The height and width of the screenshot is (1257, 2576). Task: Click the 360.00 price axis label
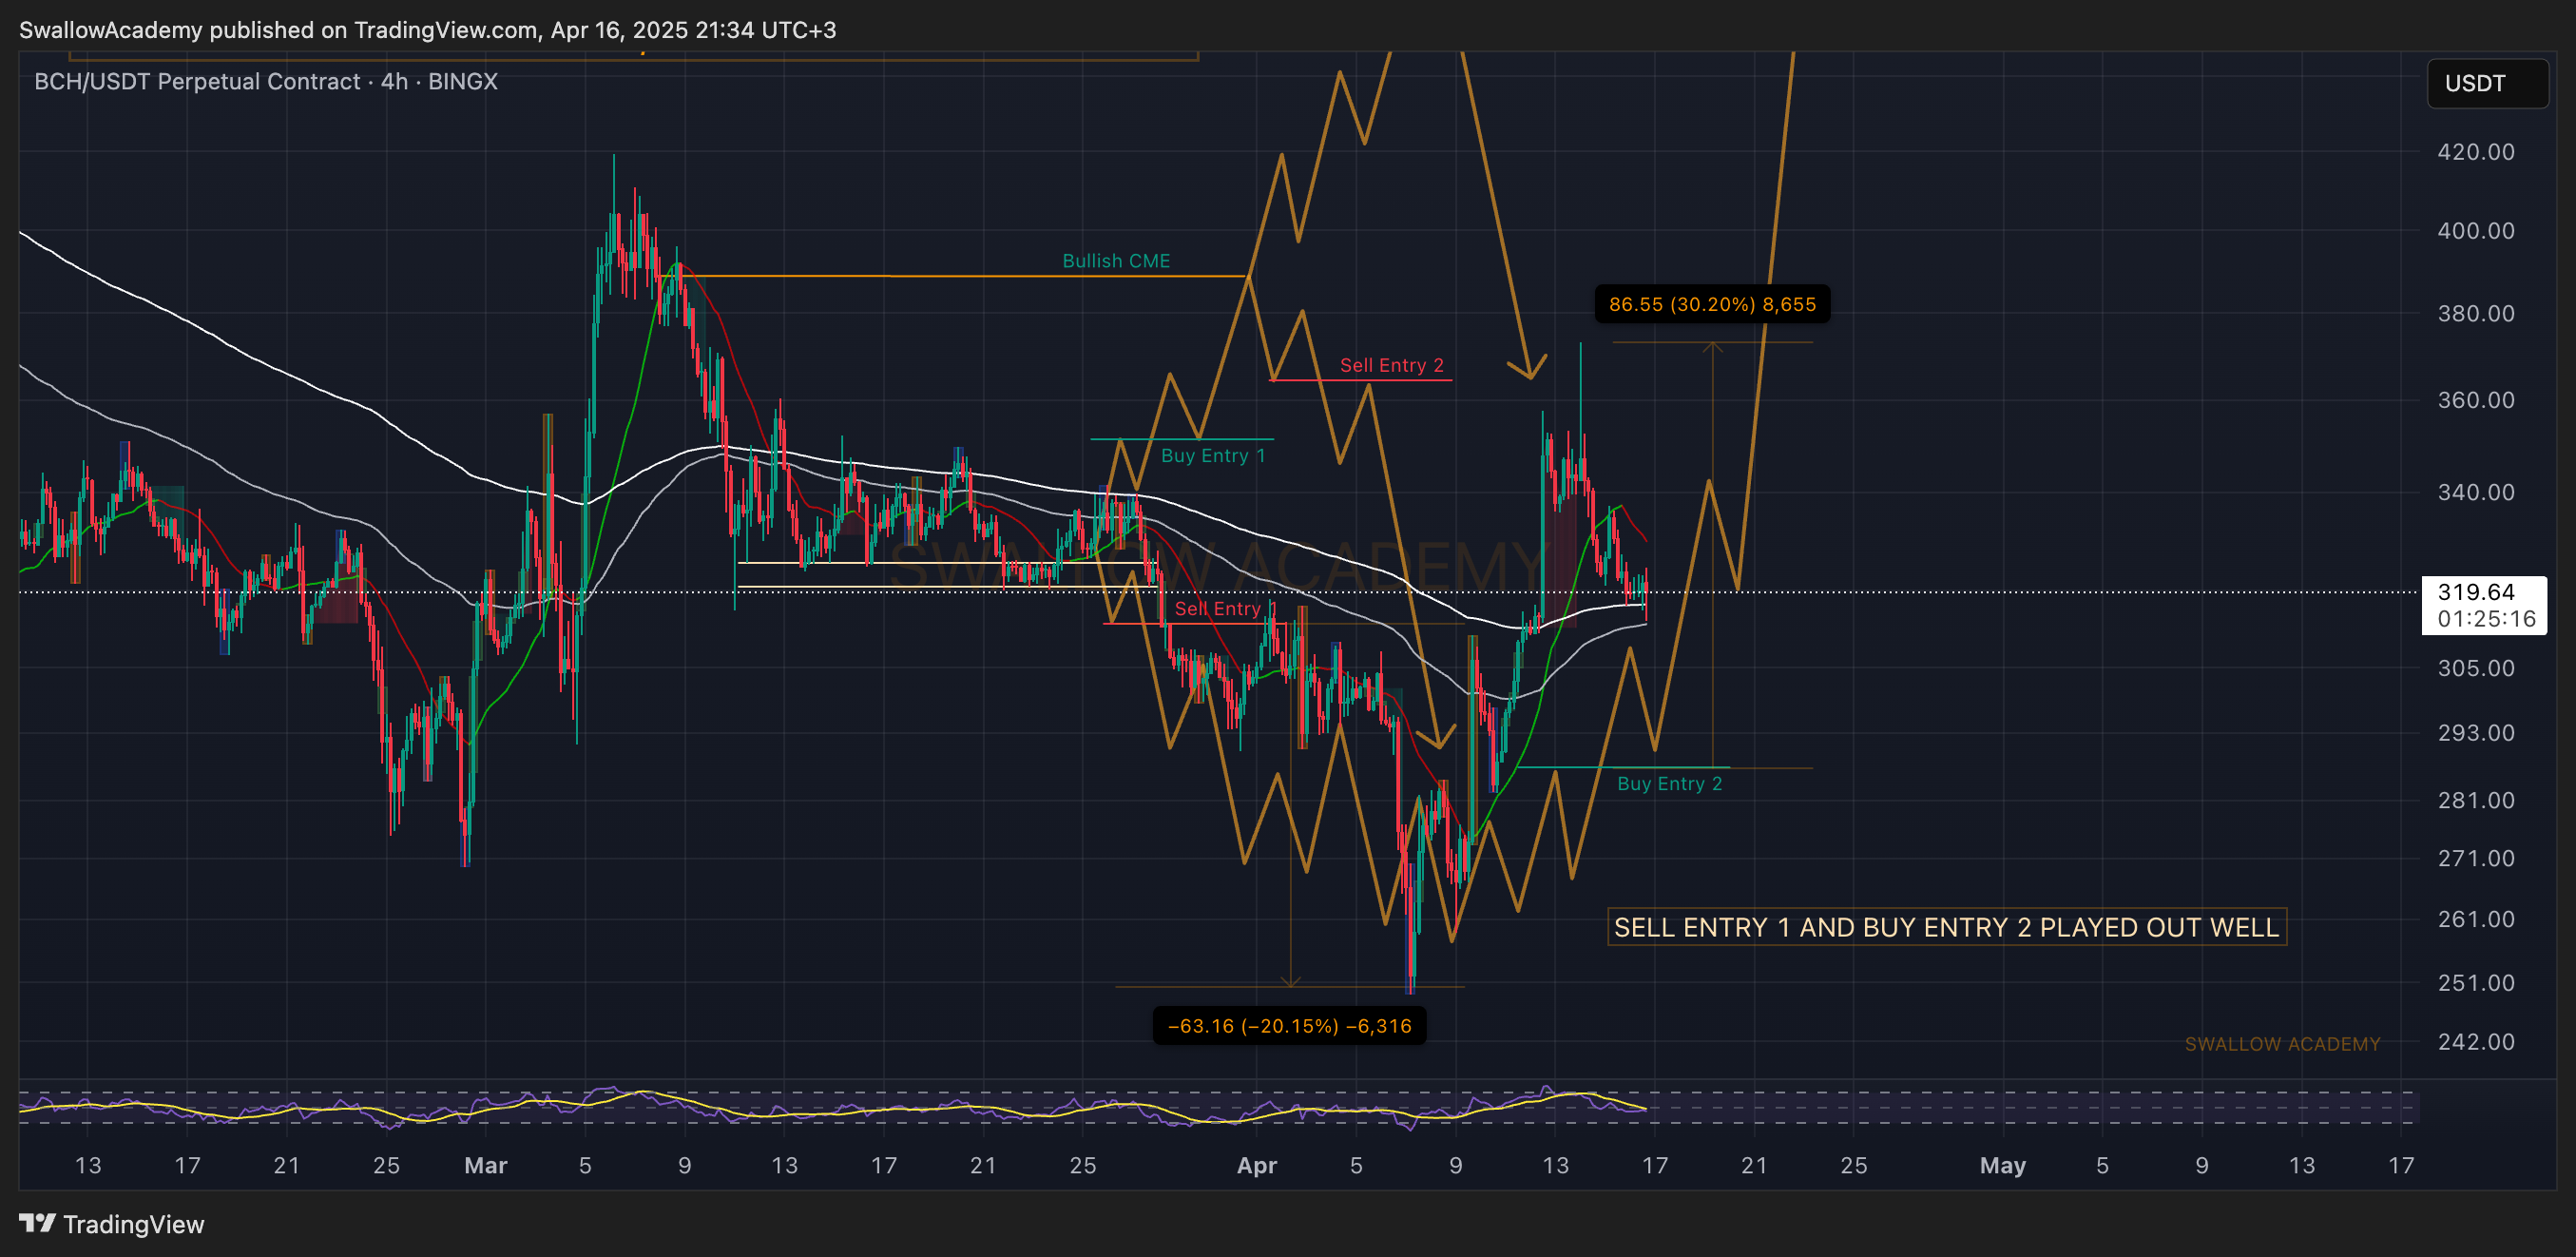(x=2476, y=400)
